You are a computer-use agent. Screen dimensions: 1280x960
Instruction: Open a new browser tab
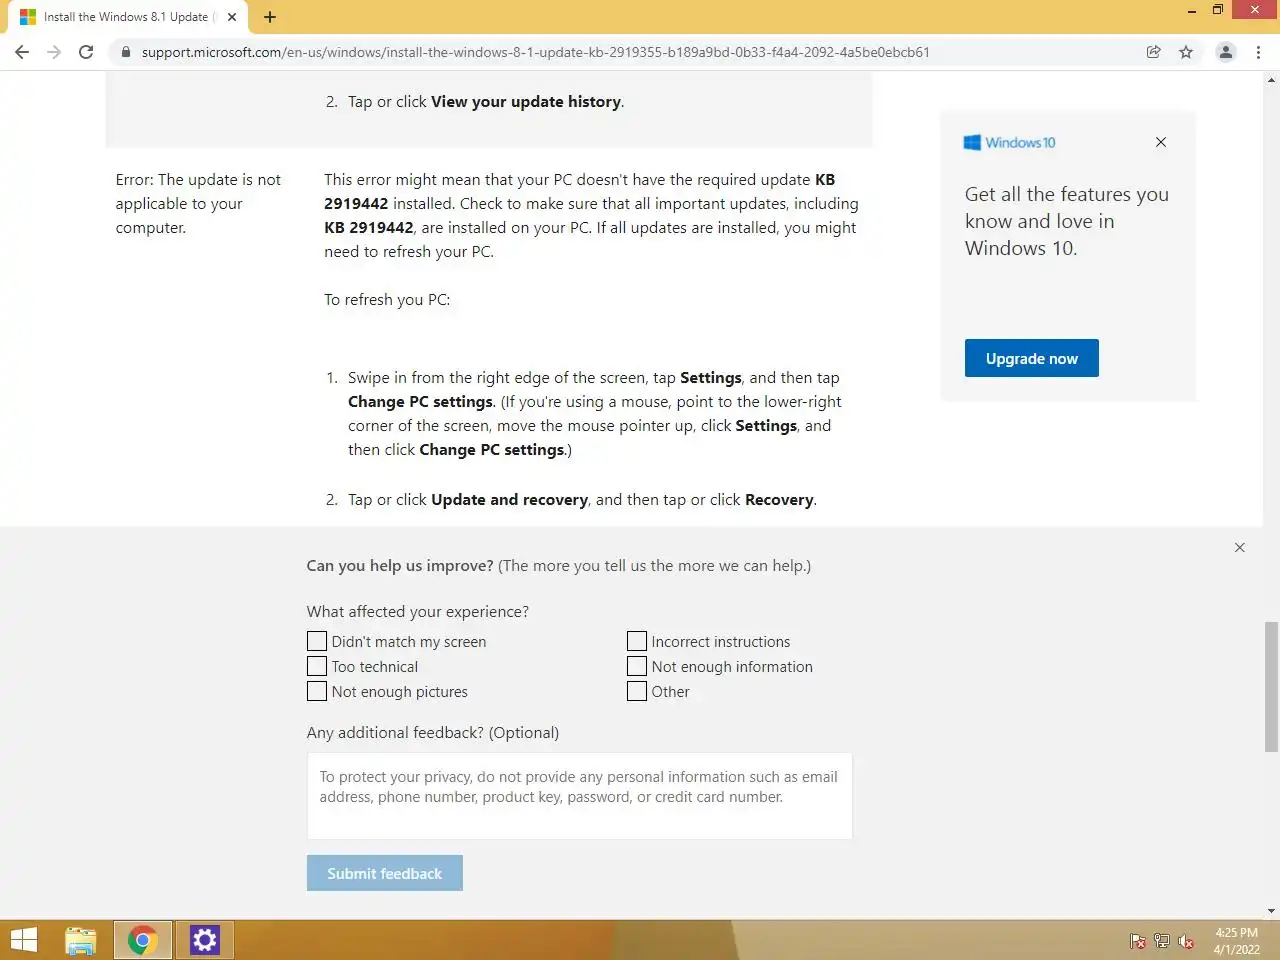(x=270, y=17)
